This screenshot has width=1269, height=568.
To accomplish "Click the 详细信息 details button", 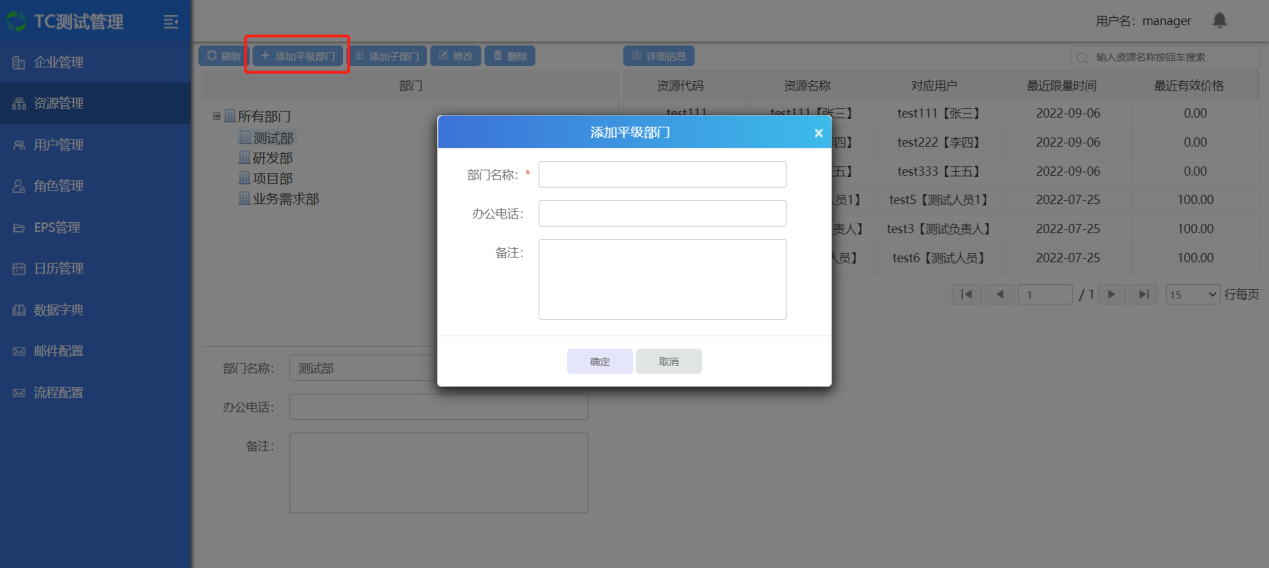I will coord(658,57).
